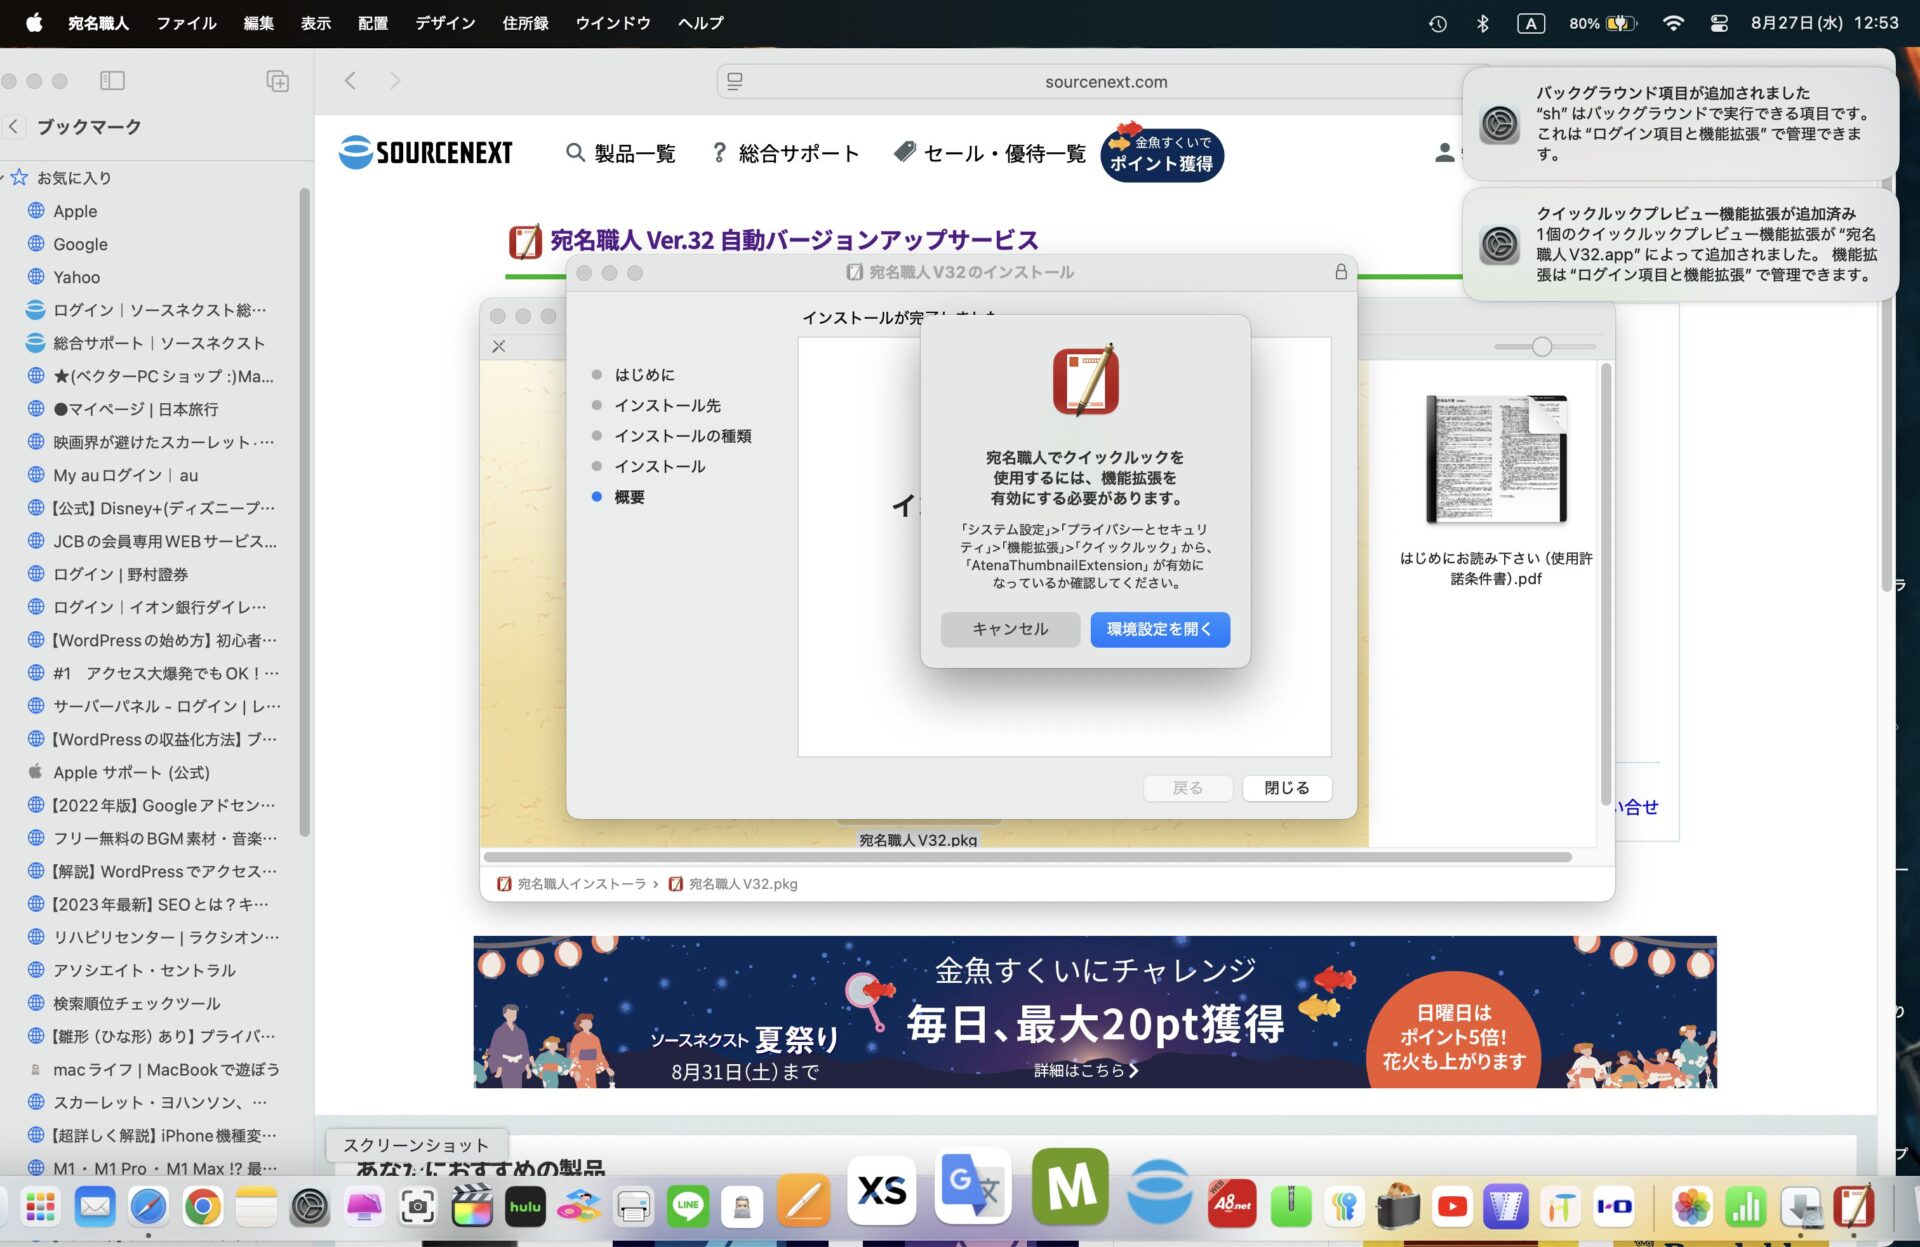Screen dimensions: 1920x1247
Task: Open new tab group icon in Safari
Action: tap(278, 81)
